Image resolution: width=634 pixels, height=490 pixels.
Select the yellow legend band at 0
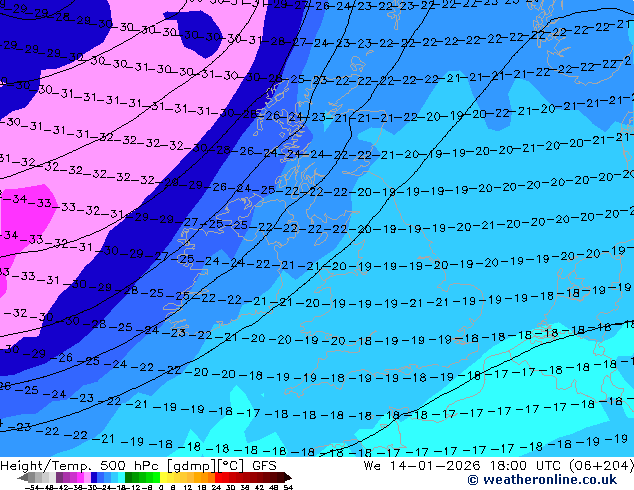[163, 477]
